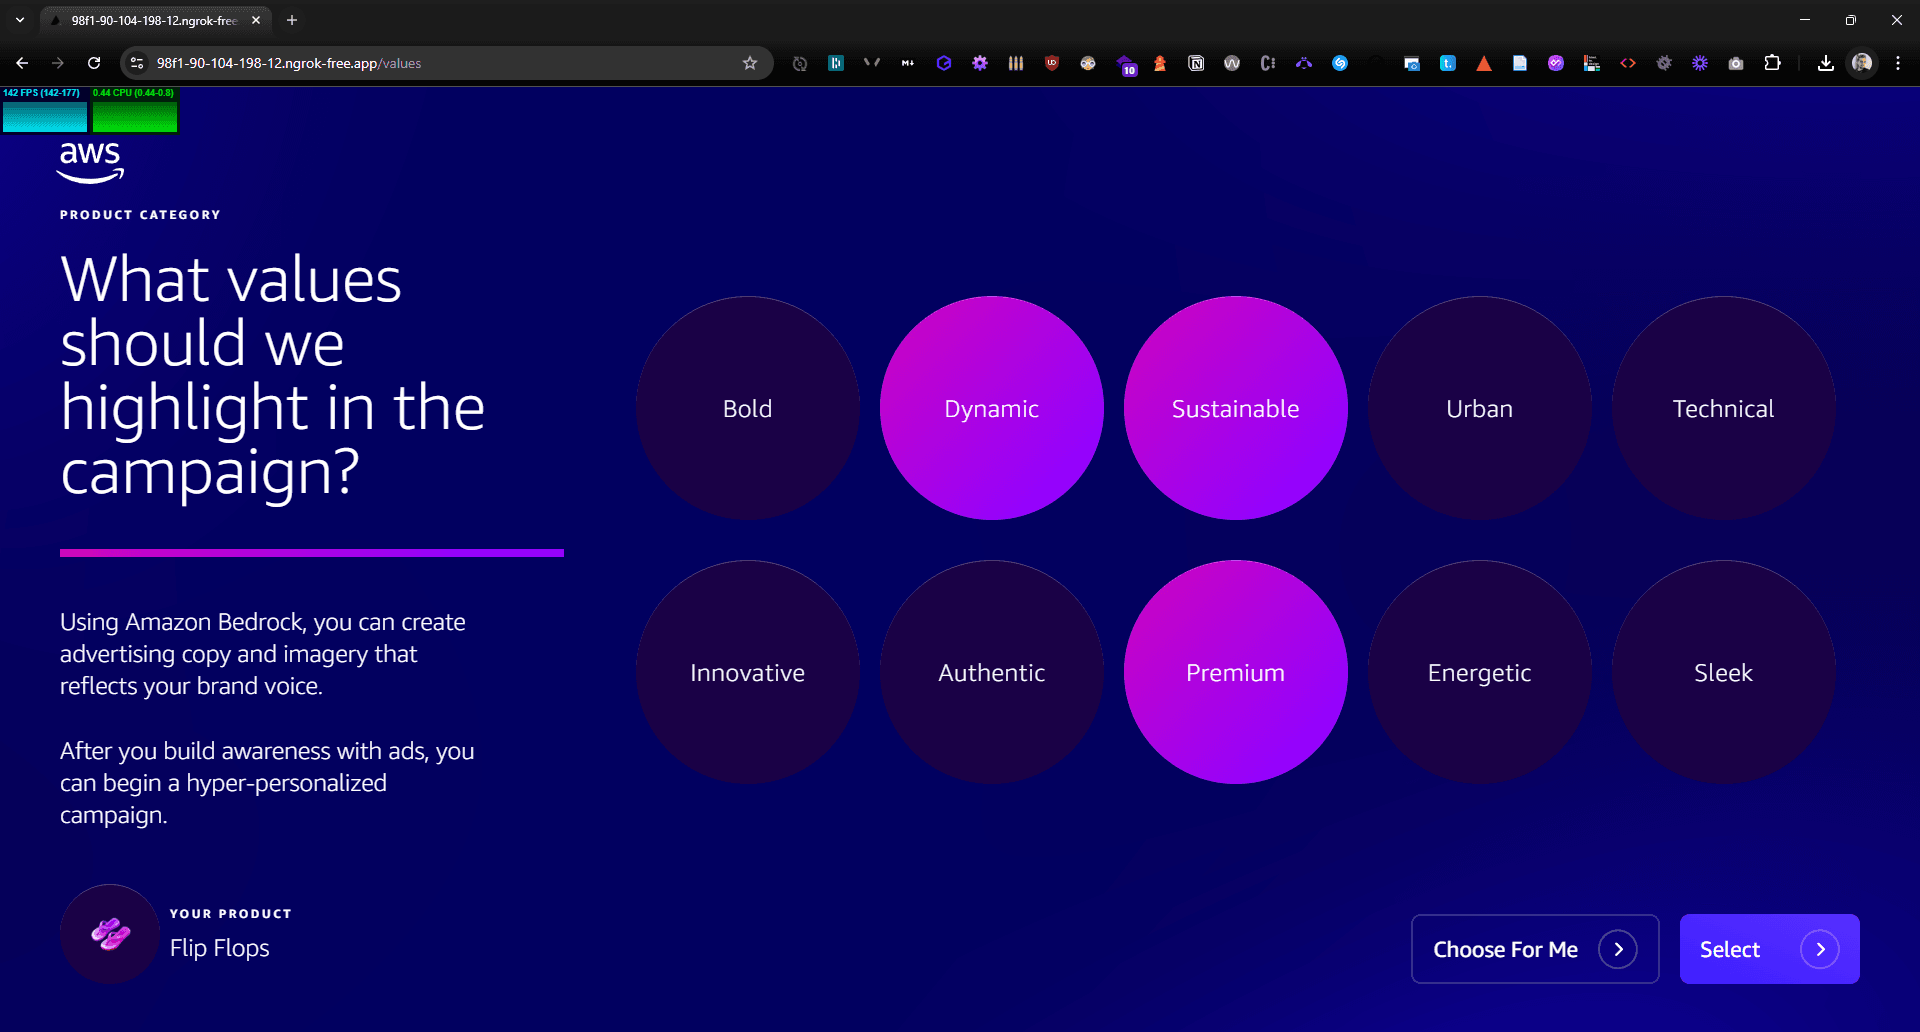Click the AWS logo

tap(90, 162)
